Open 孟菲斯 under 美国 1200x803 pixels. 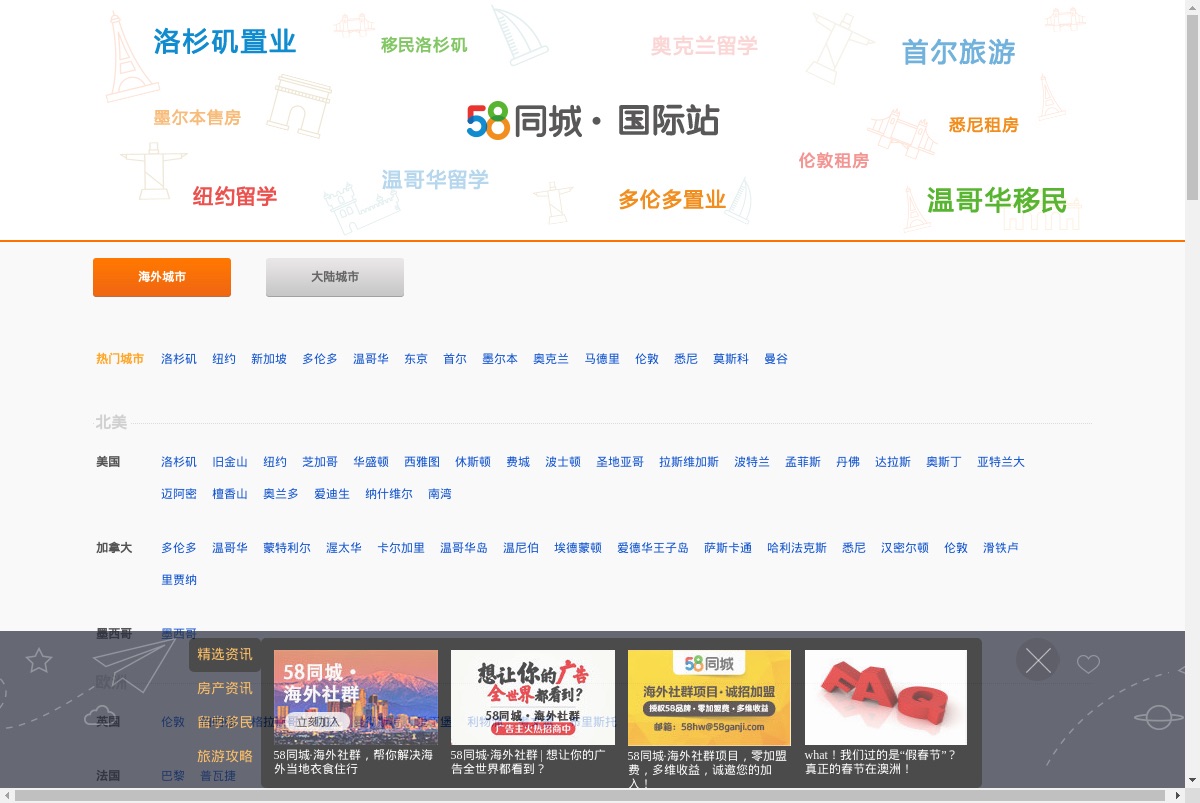[x=803, y=462]
